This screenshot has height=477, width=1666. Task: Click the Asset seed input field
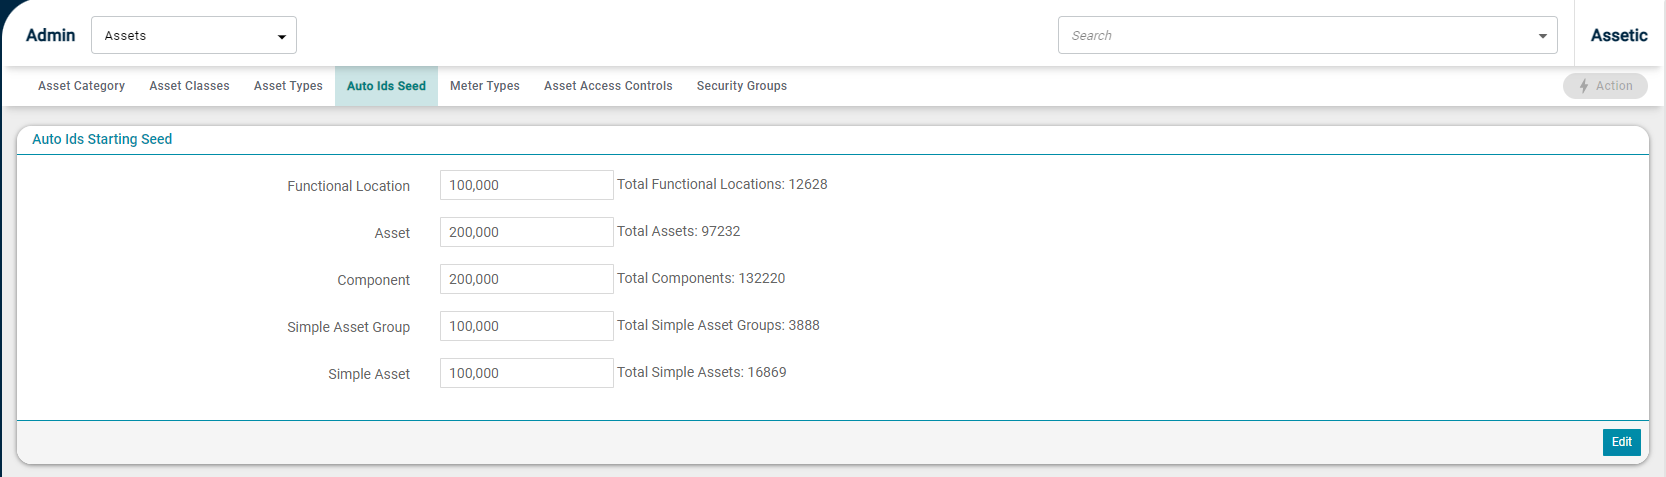[x=526, y=232]
